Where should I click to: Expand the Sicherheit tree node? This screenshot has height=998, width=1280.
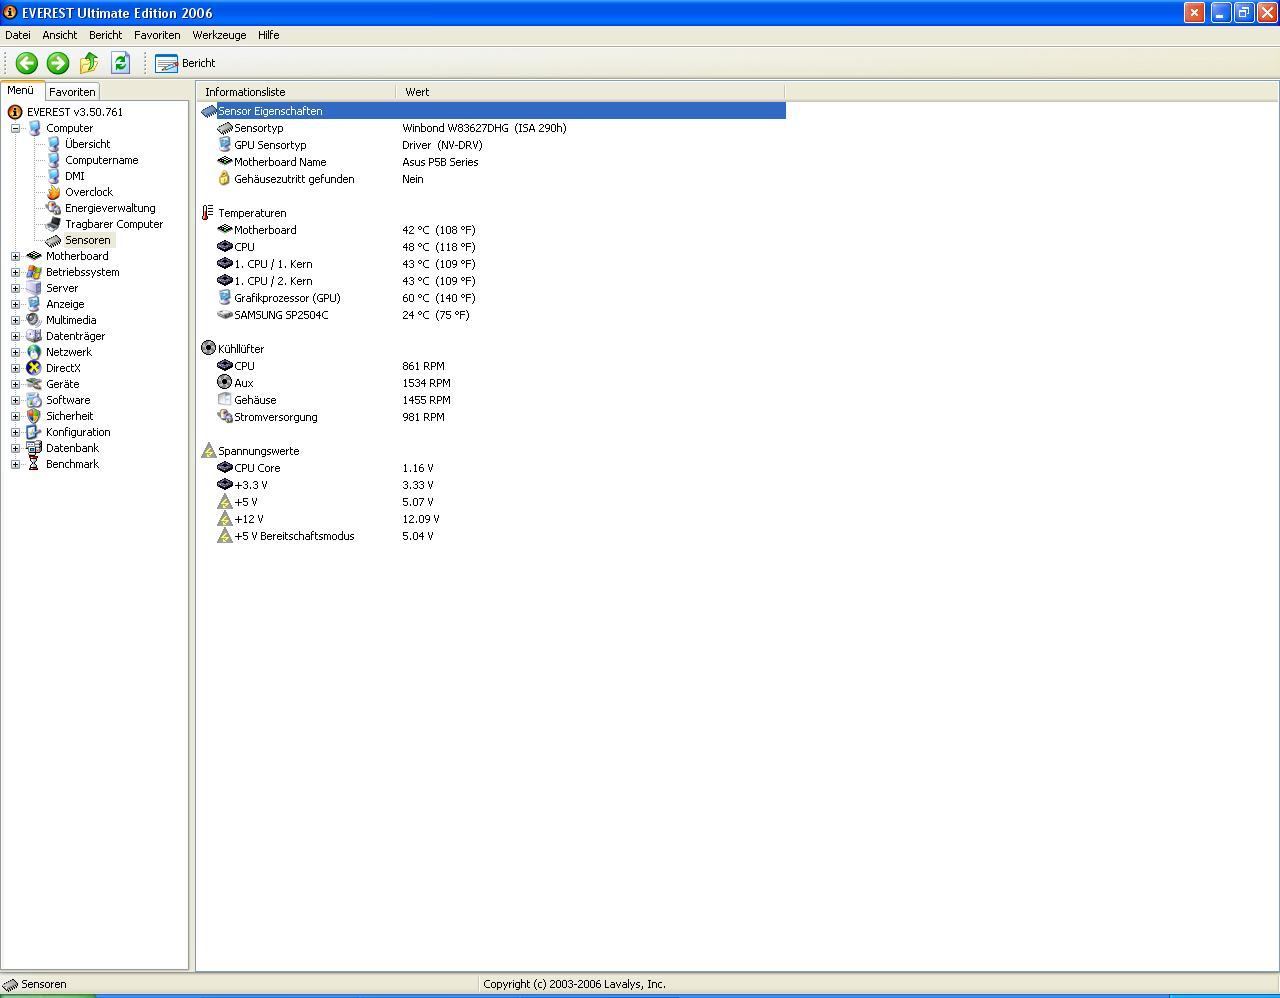[x=15, y=416]
